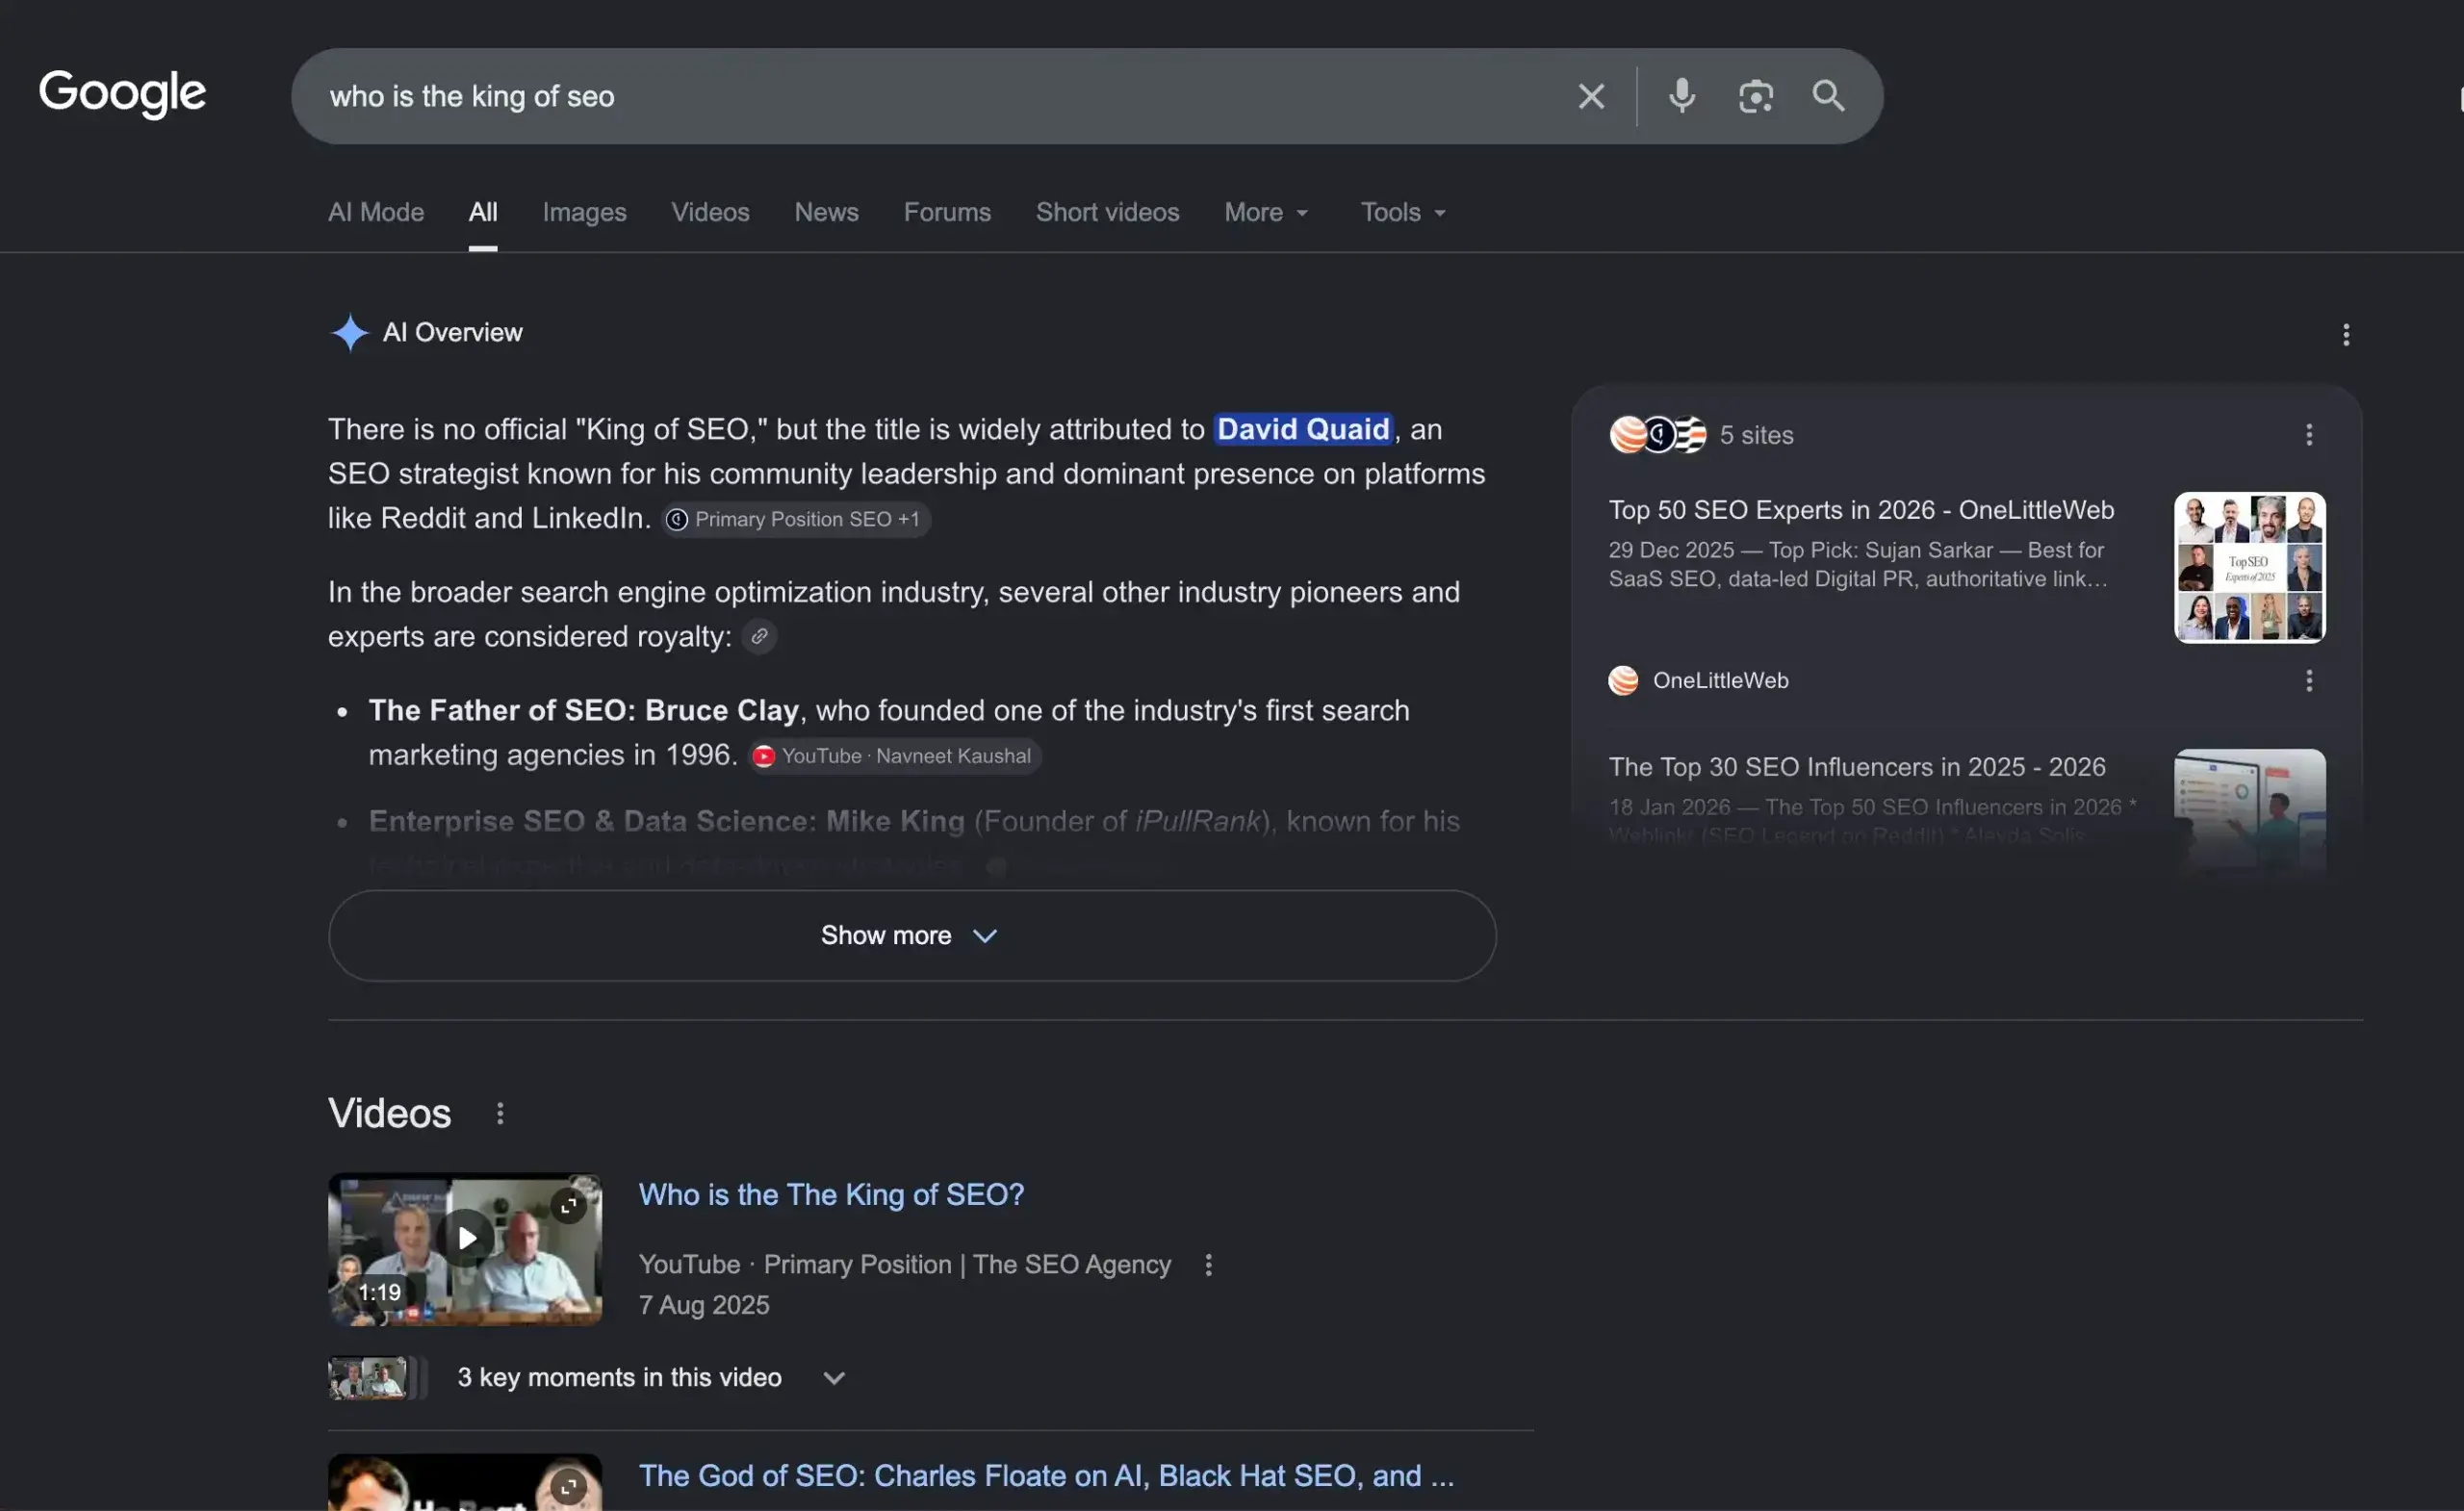Screen dimensions: 2464x1511
Task: Open the Tools dropdown
Action: pyautogui.click(x=1403, y=212)
